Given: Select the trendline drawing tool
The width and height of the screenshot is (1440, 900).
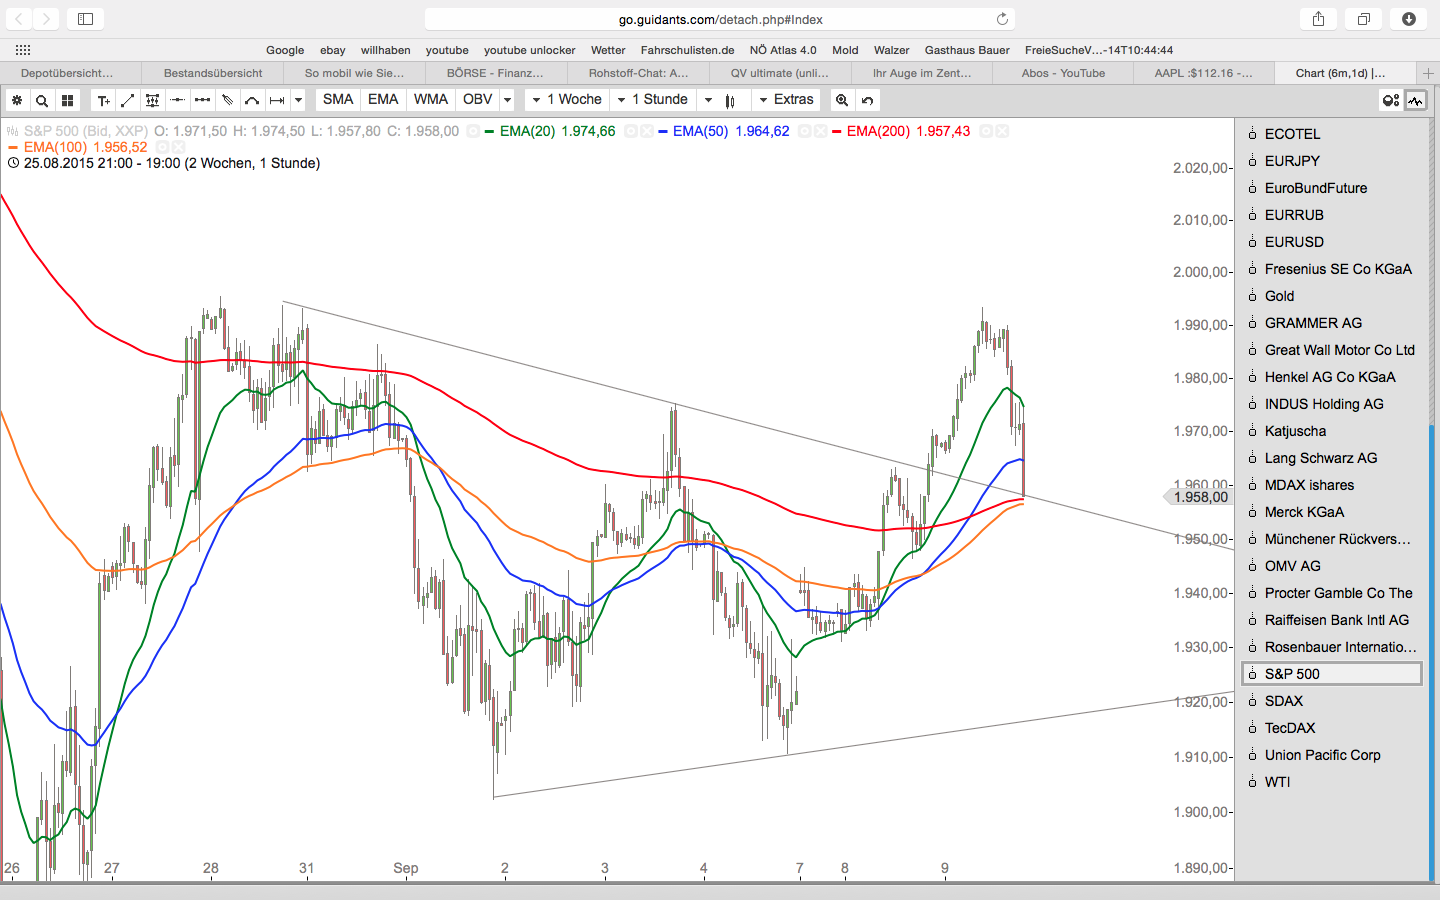Looking at the screenshot, I should click(x=127, y=99).
